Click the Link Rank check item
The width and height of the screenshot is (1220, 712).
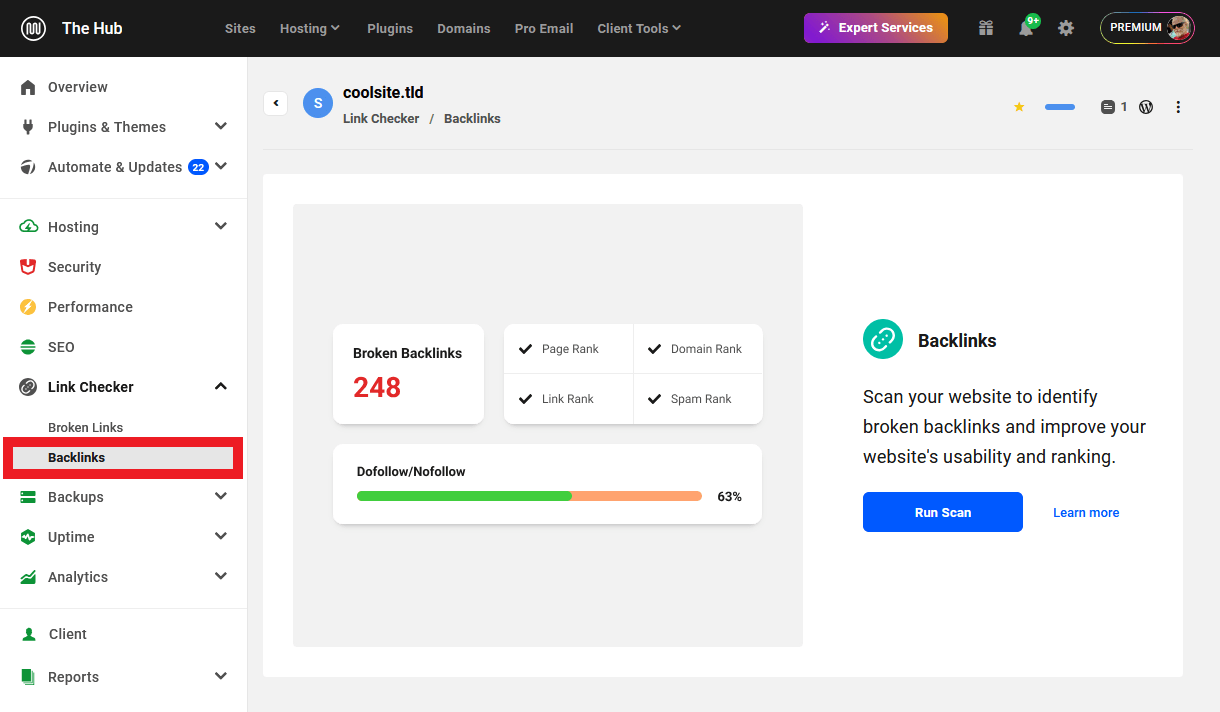[568, 399]
